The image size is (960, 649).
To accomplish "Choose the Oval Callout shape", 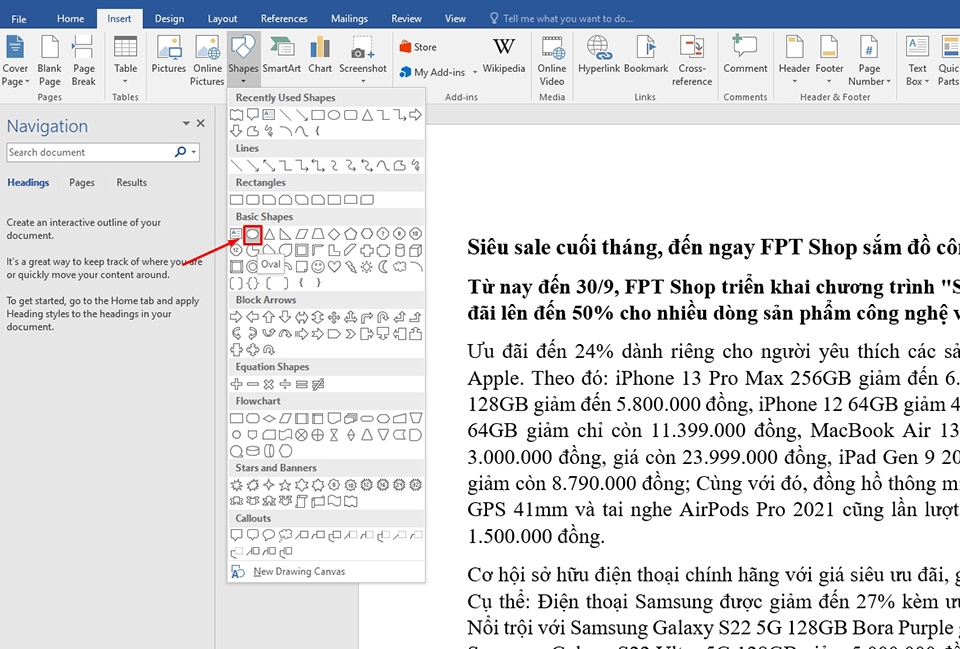I will (x=269, y=535).
